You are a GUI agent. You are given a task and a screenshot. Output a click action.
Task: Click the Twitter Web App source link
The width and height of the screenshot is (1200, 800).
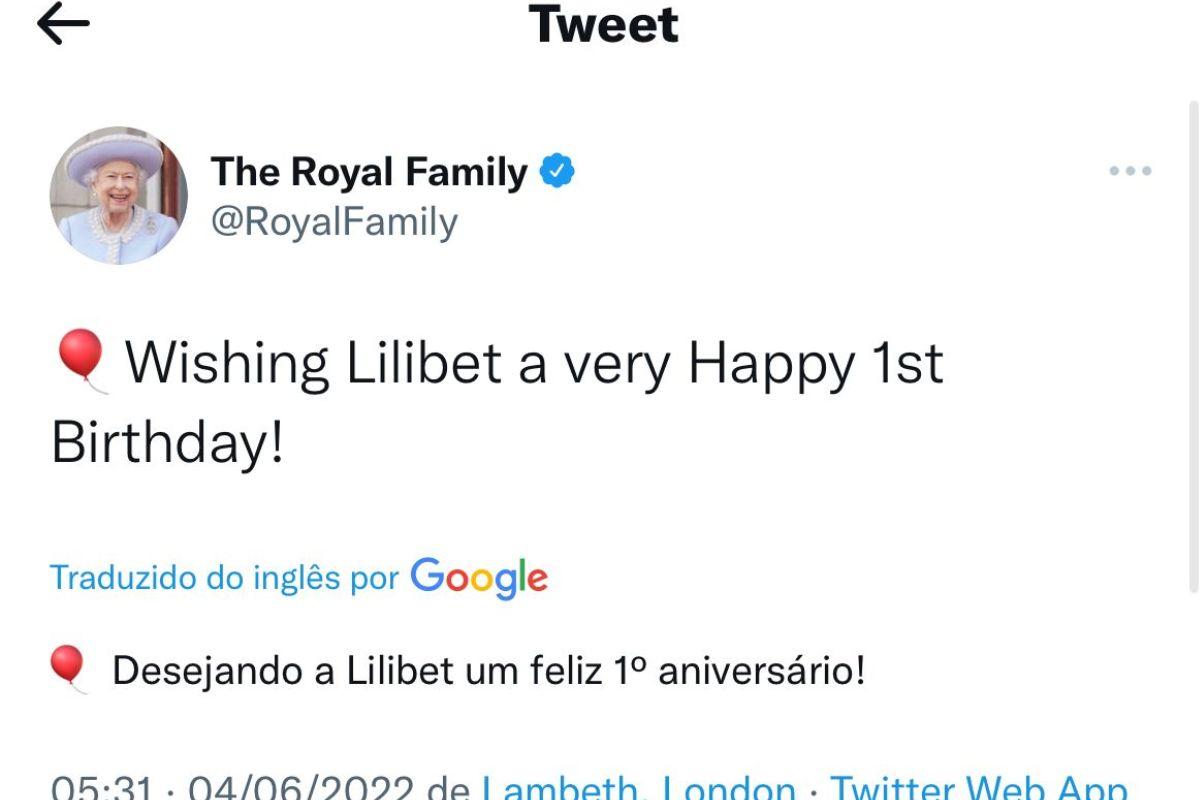pos(978,788)
